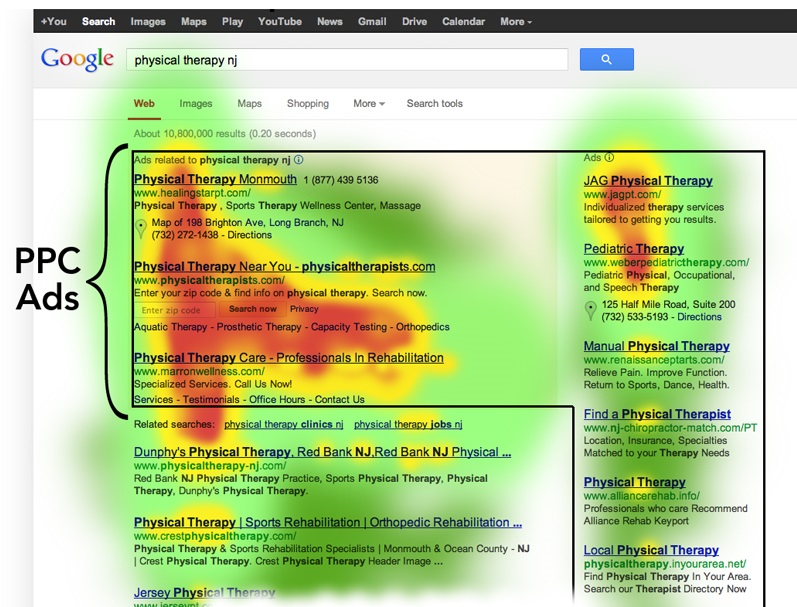Image resolution: width=797 pixels, height=607 pixels.
Task: Click 'About 10,800,000 results' text
Action: coord(225,134)
